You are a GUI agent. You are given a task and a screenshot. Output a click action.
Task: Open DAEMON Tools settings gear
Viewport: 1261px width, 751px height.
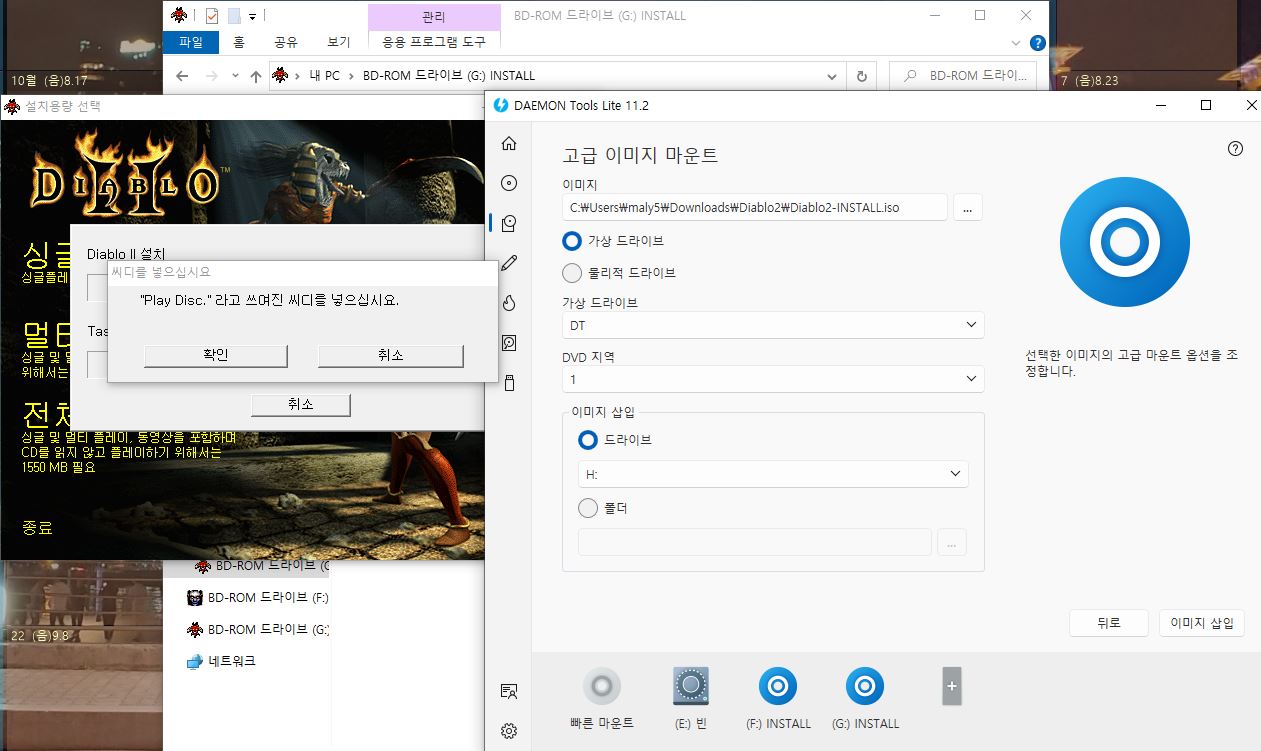point(509,731)
